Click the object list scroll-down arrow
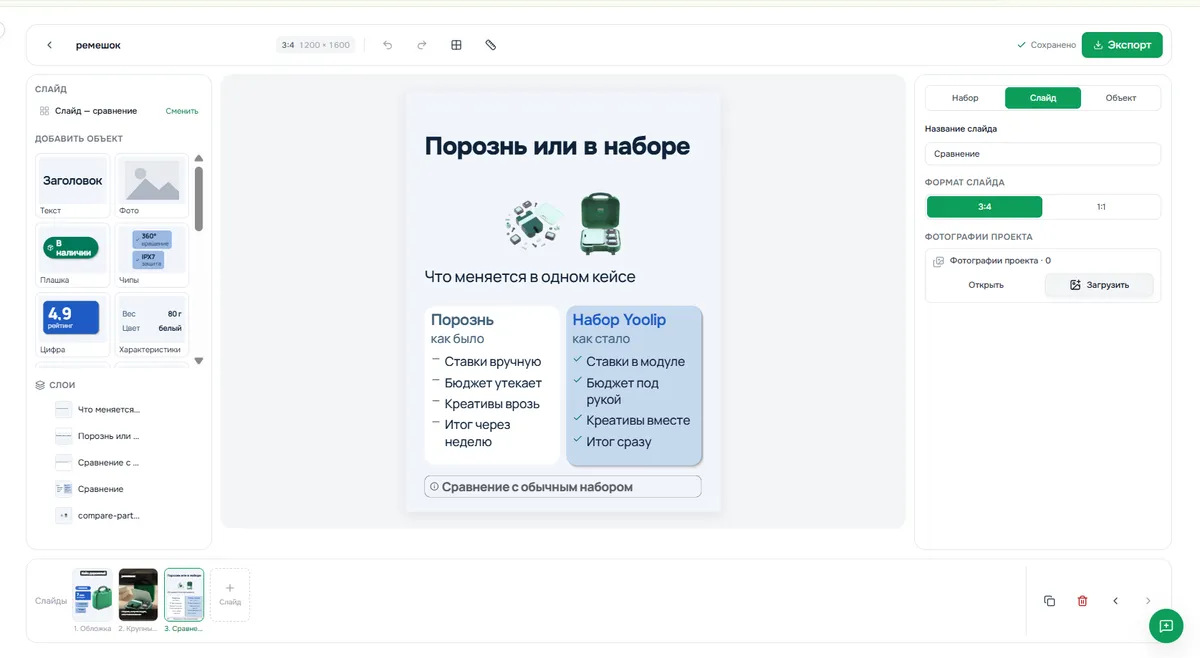Viewport: 1200px width, 658px height. (199, 361)
